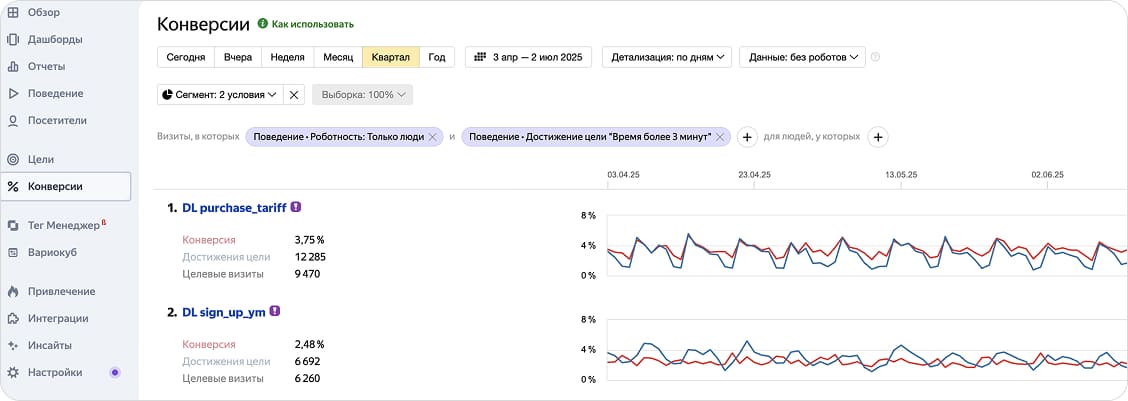Image resolution: width=1128 pixels, height=401 pixels.
Task: Open the DL sign_up_ym goal link
Action: click(x=223, y=312)
